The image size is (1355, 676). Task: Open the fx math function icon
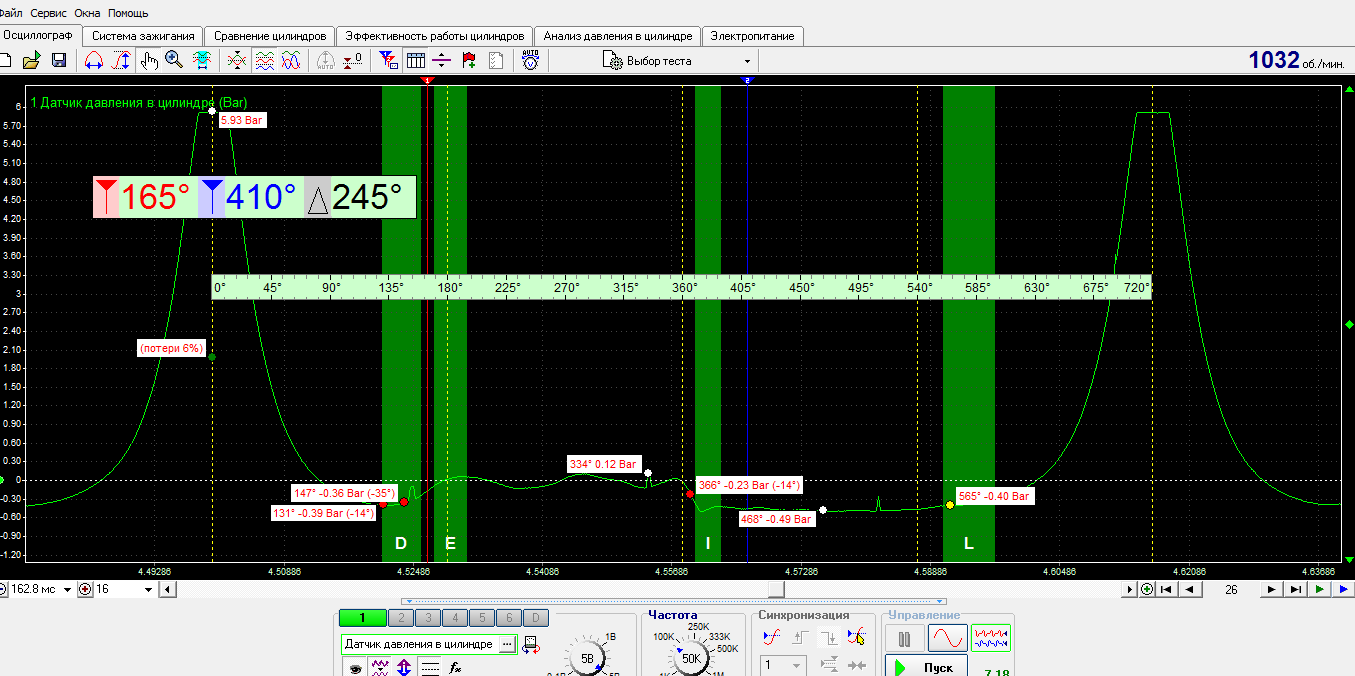(x=455, y=667)
